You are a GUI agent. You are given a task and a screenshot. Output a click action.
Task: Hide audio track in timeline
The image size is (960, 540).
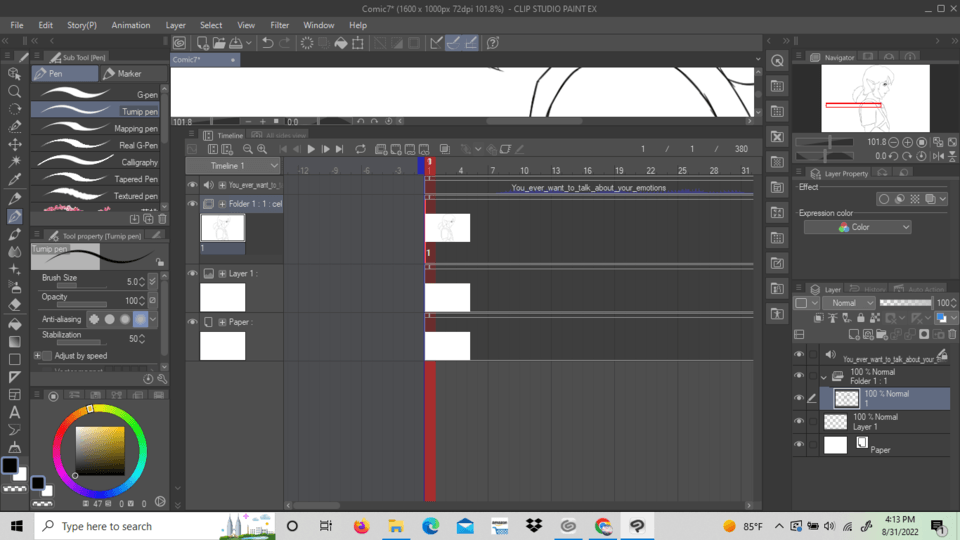(192, 185)
